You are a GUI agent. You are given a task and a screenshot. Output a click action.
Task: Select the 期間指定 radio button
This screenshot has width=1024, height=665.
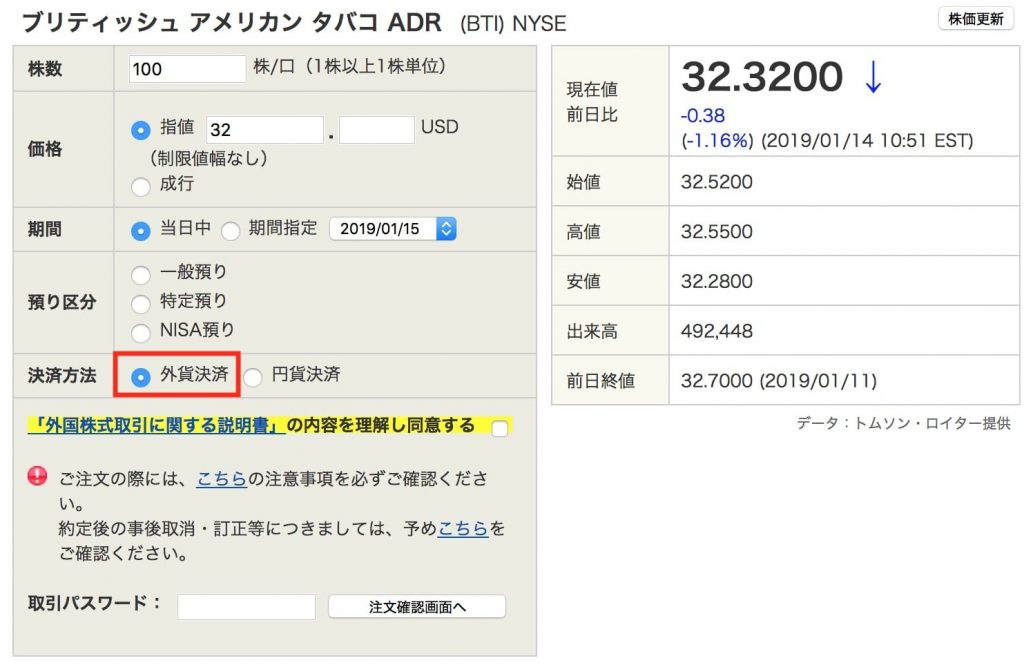pos(230,231)
